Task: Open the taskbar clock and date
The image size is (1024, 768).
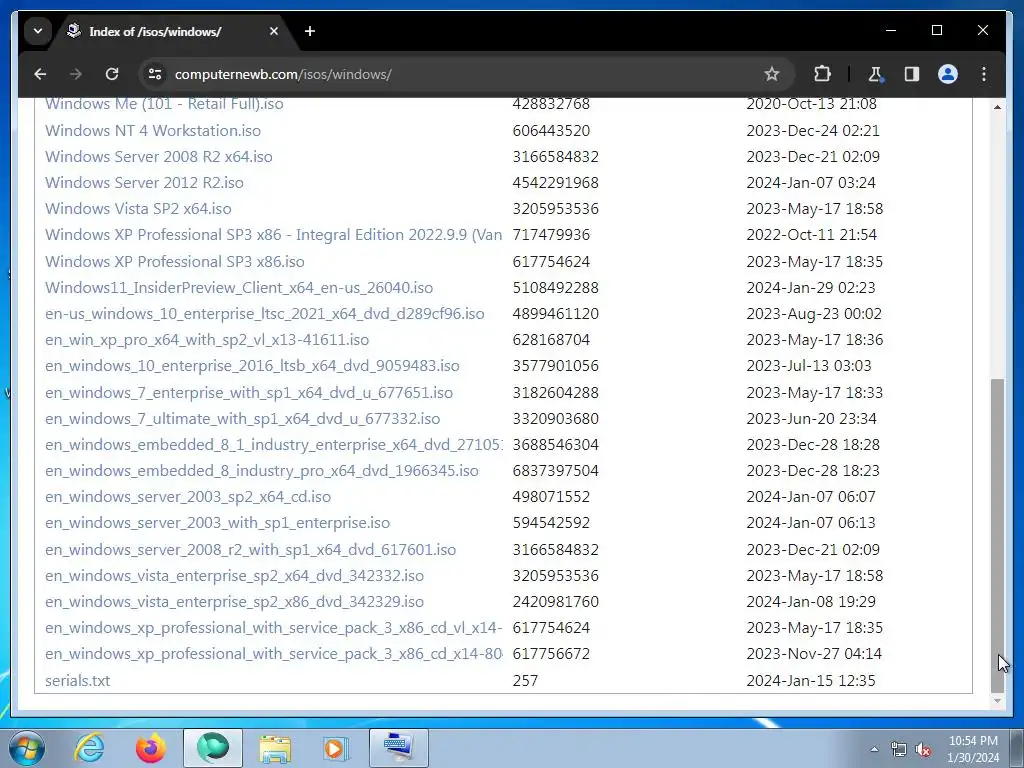Action: point(973,749)
